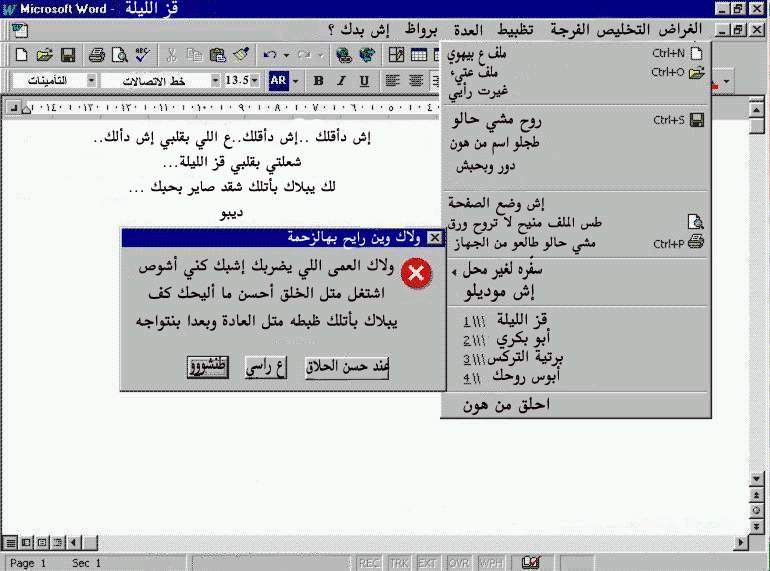
Task: Select the Format Painter brush icon
Action: pos(241,54)
